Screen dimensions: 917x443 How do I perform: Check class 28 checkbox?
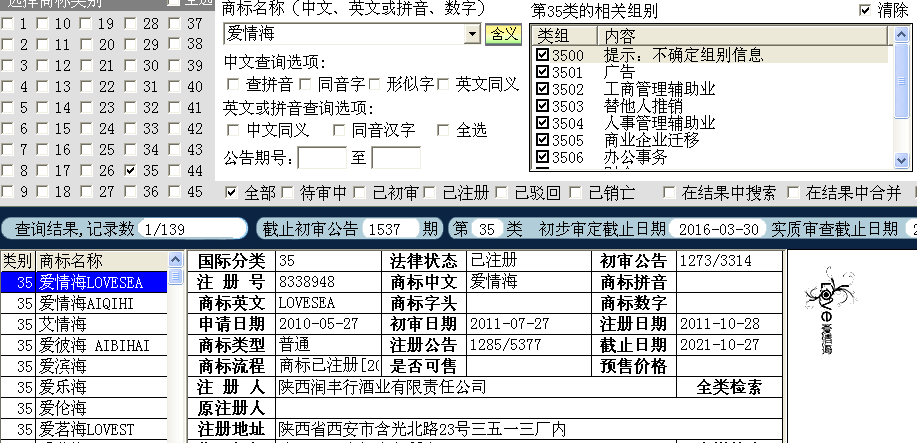point(130,24)
